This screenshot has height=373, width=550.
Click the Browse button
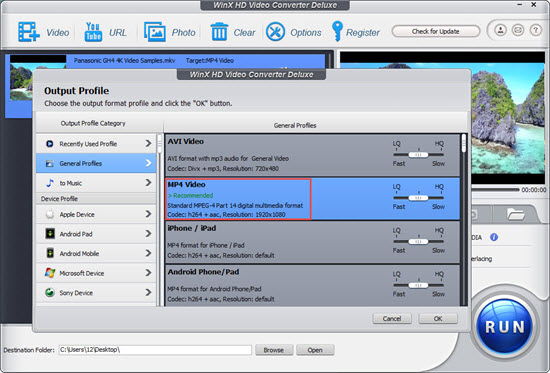click(x=274, y=350)
